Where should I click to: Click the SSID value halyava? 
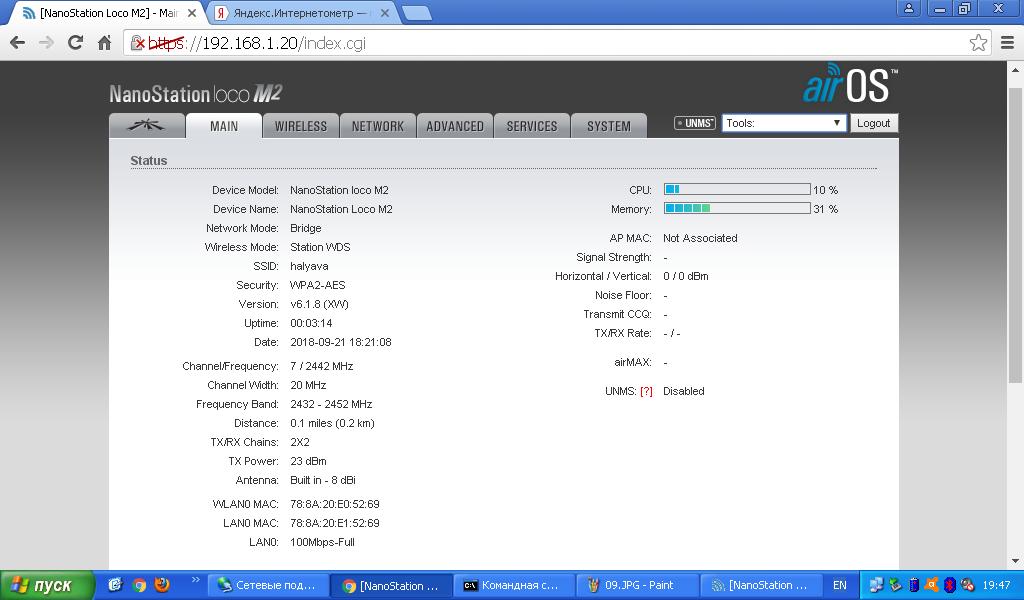(309, 266)
